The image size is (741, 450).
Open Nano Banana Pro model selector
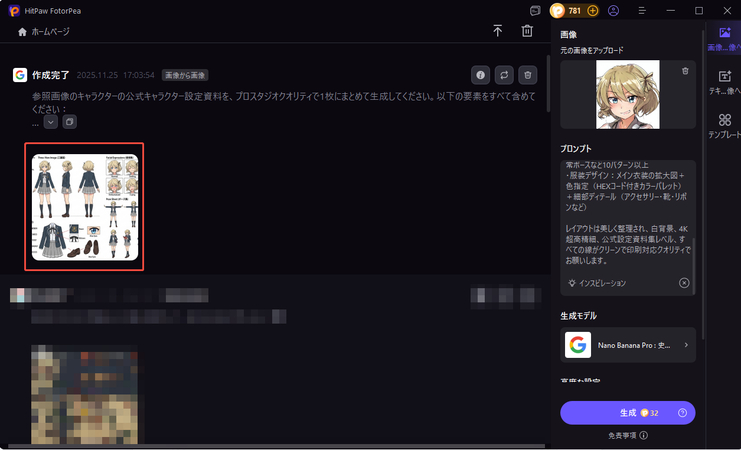628,345
